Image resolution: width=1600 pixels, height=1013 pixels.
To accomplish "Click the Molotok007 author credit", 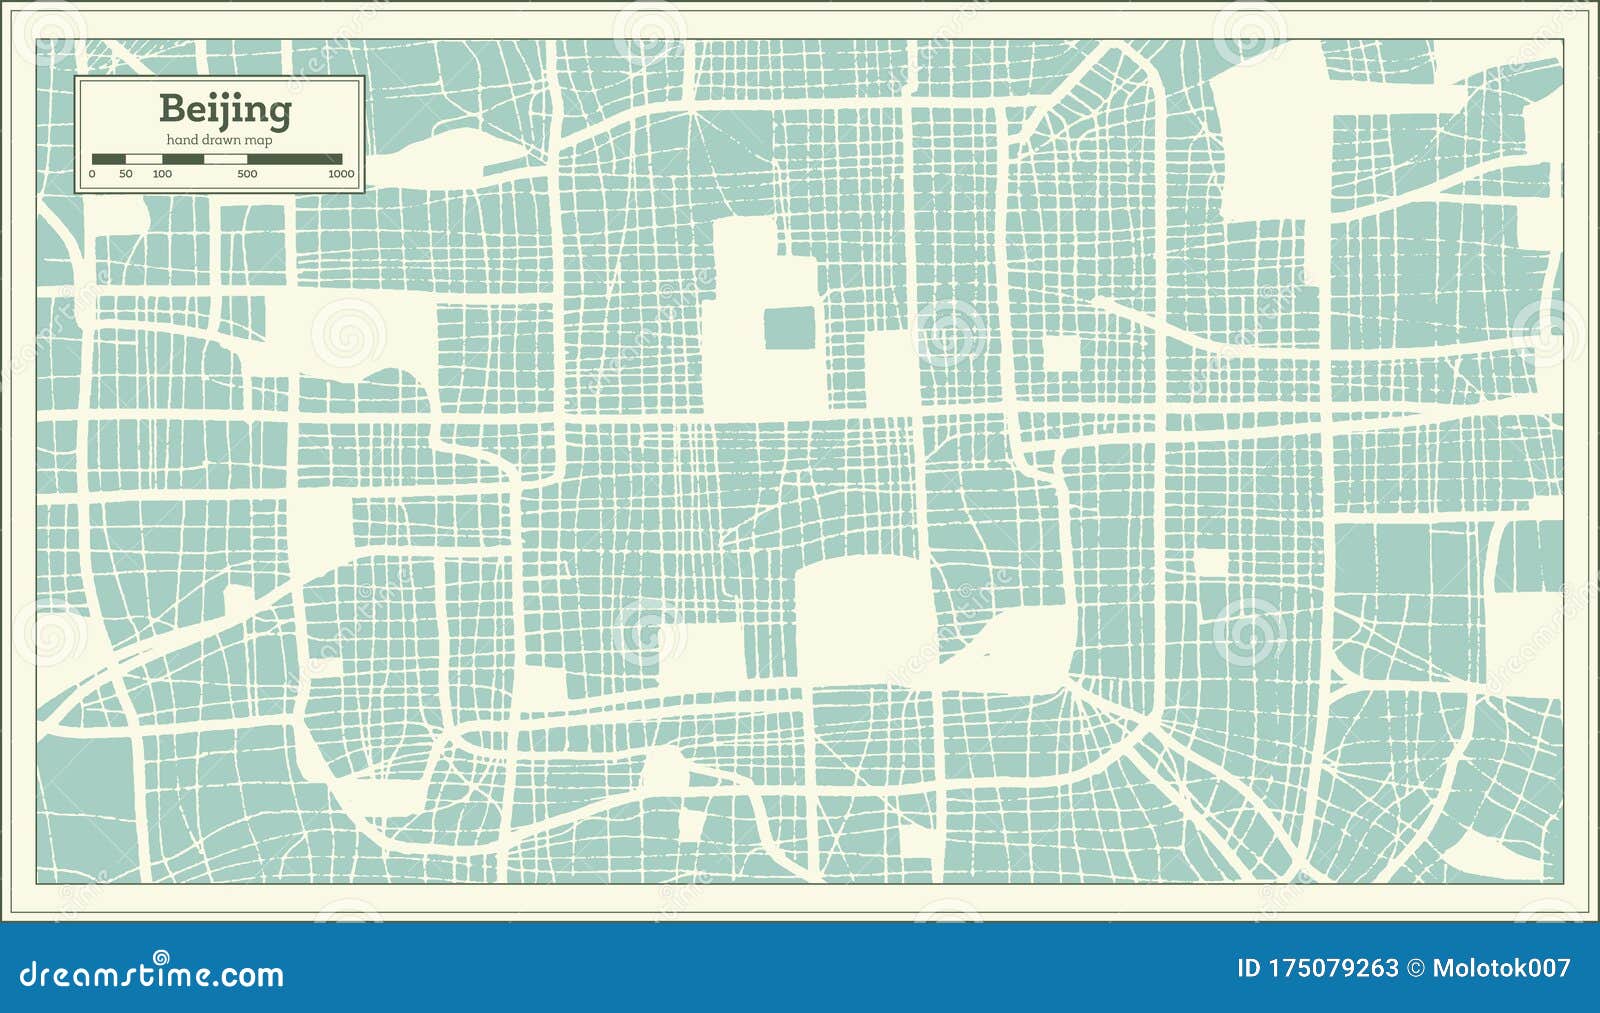I will 1500,966.
